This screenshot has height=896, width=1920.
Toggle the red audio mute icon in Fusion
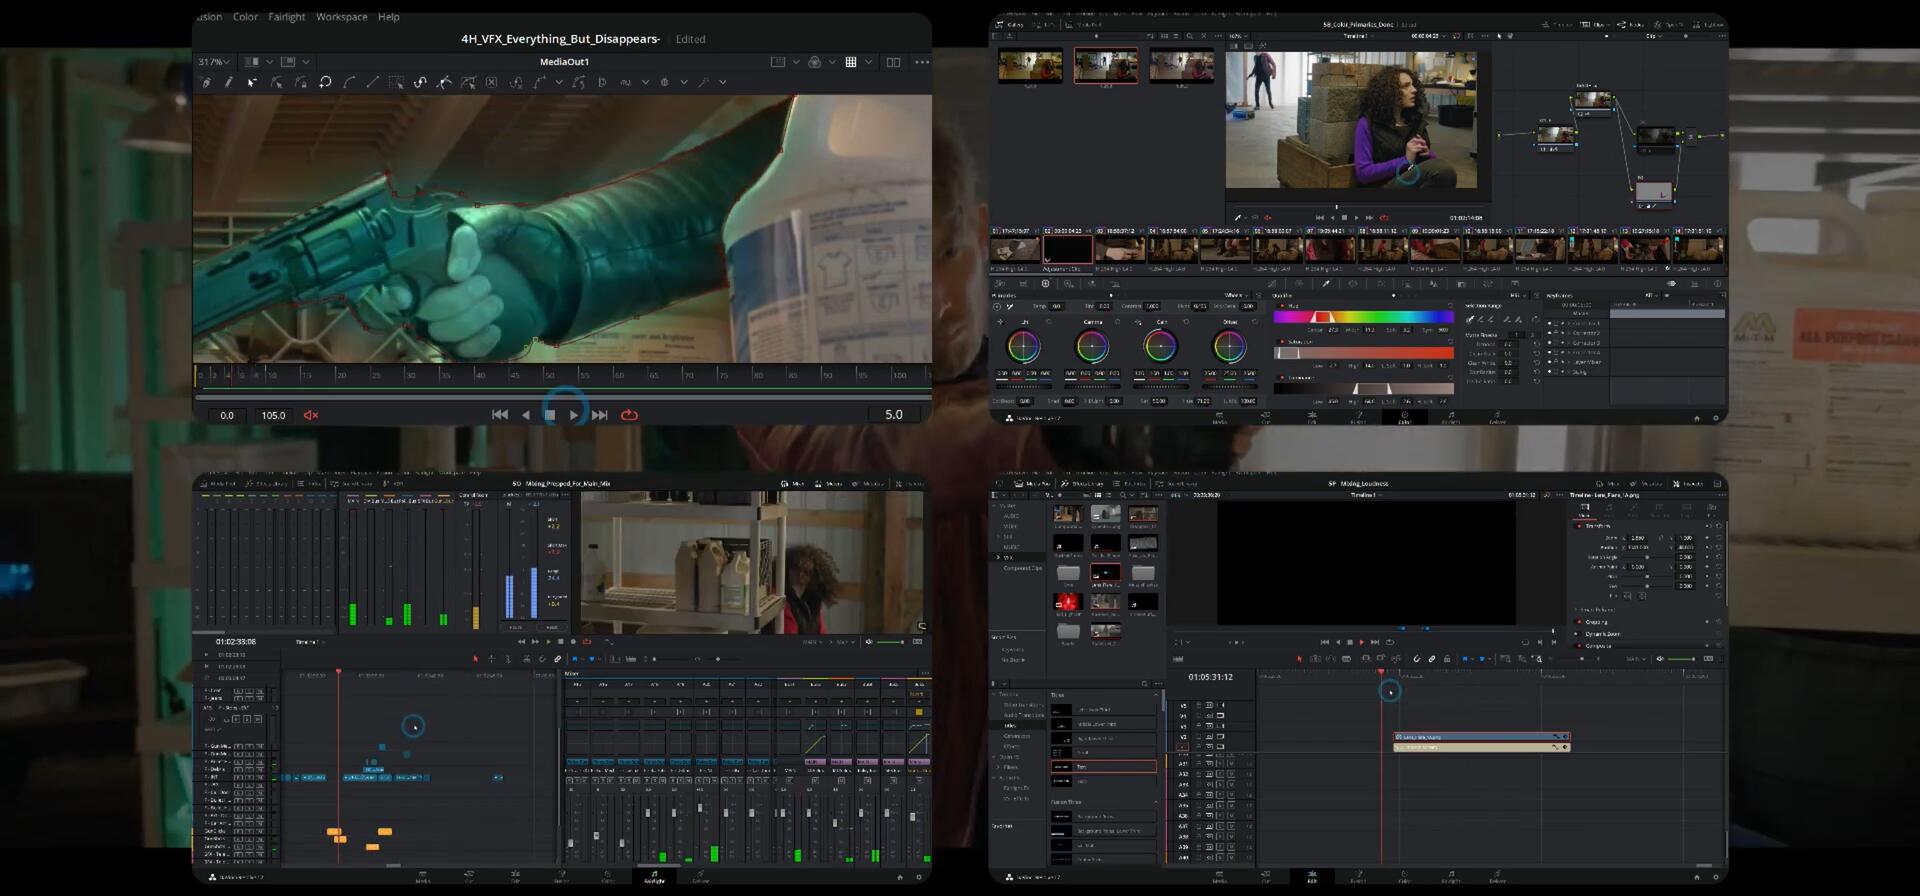click(x=311, y=415)
